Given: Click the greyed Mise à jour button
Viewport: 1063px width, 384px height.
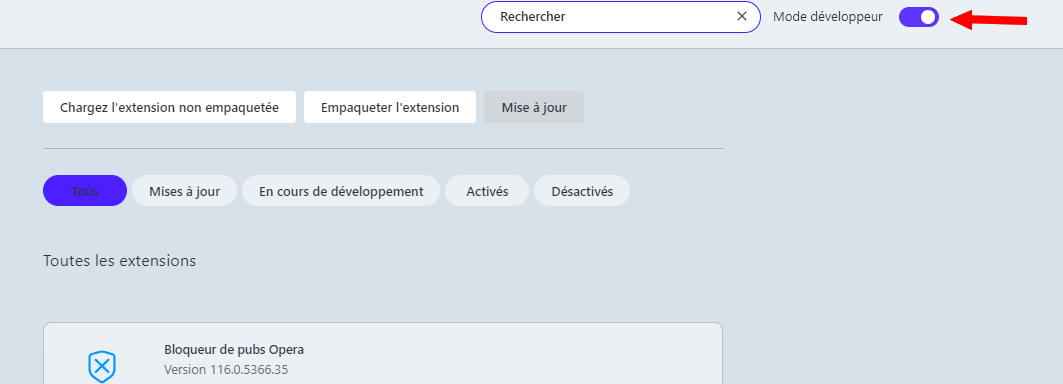Looking at the screenshot, I should (534, 107).
